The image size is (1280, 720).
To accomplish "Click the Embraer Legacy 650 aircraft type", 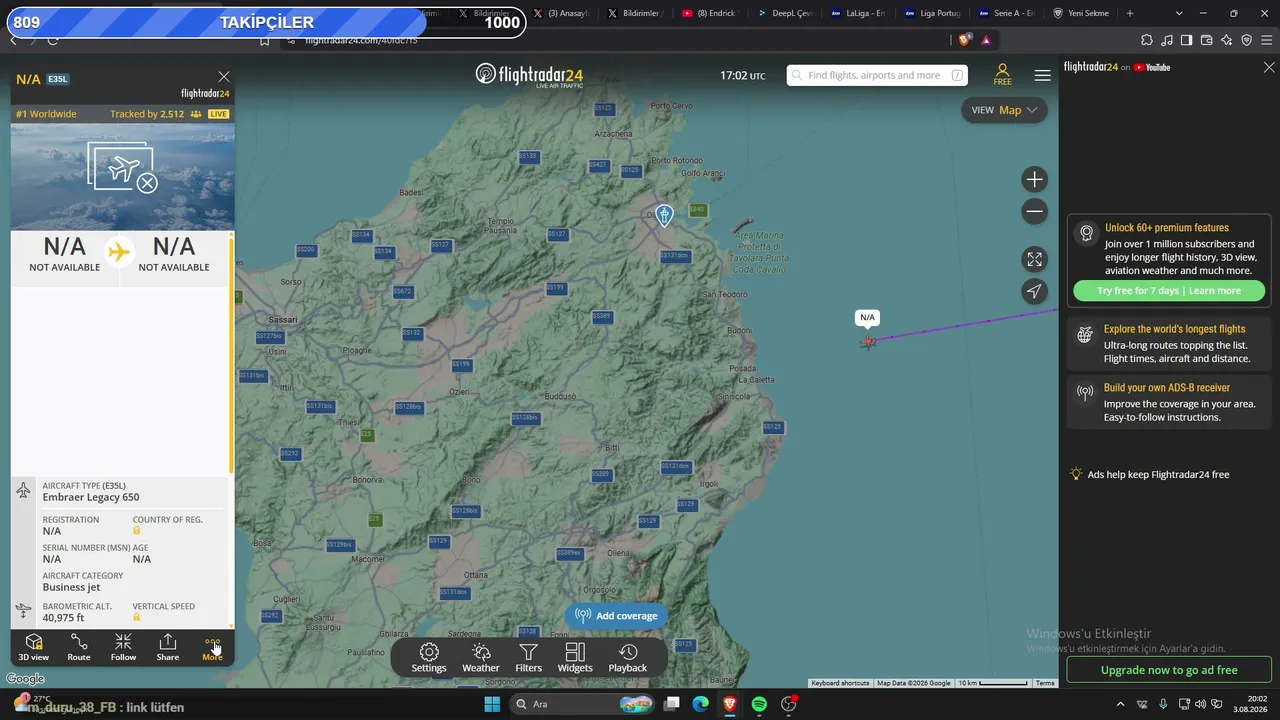I will (x=91, y=497).
